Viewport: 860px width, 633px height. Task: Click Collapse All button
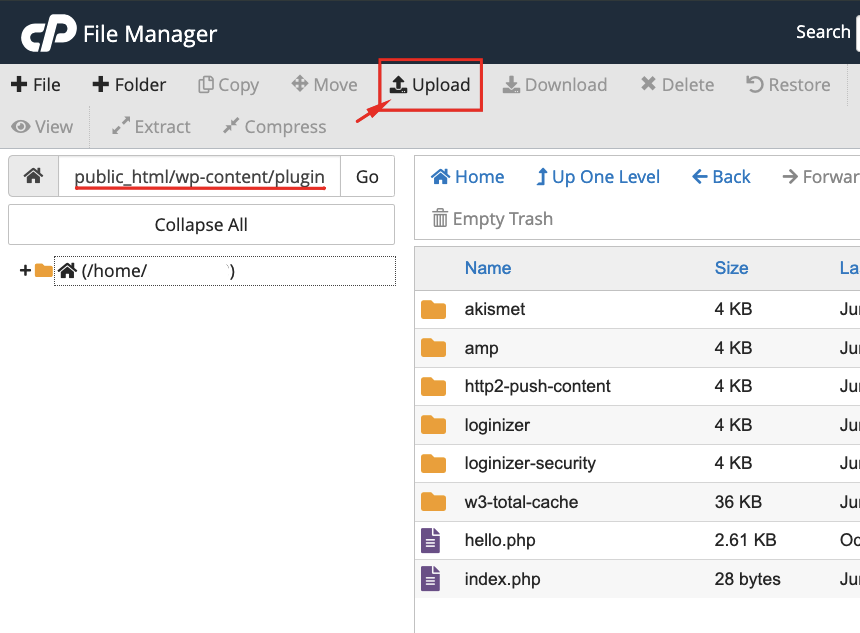(x=201, y=224)
